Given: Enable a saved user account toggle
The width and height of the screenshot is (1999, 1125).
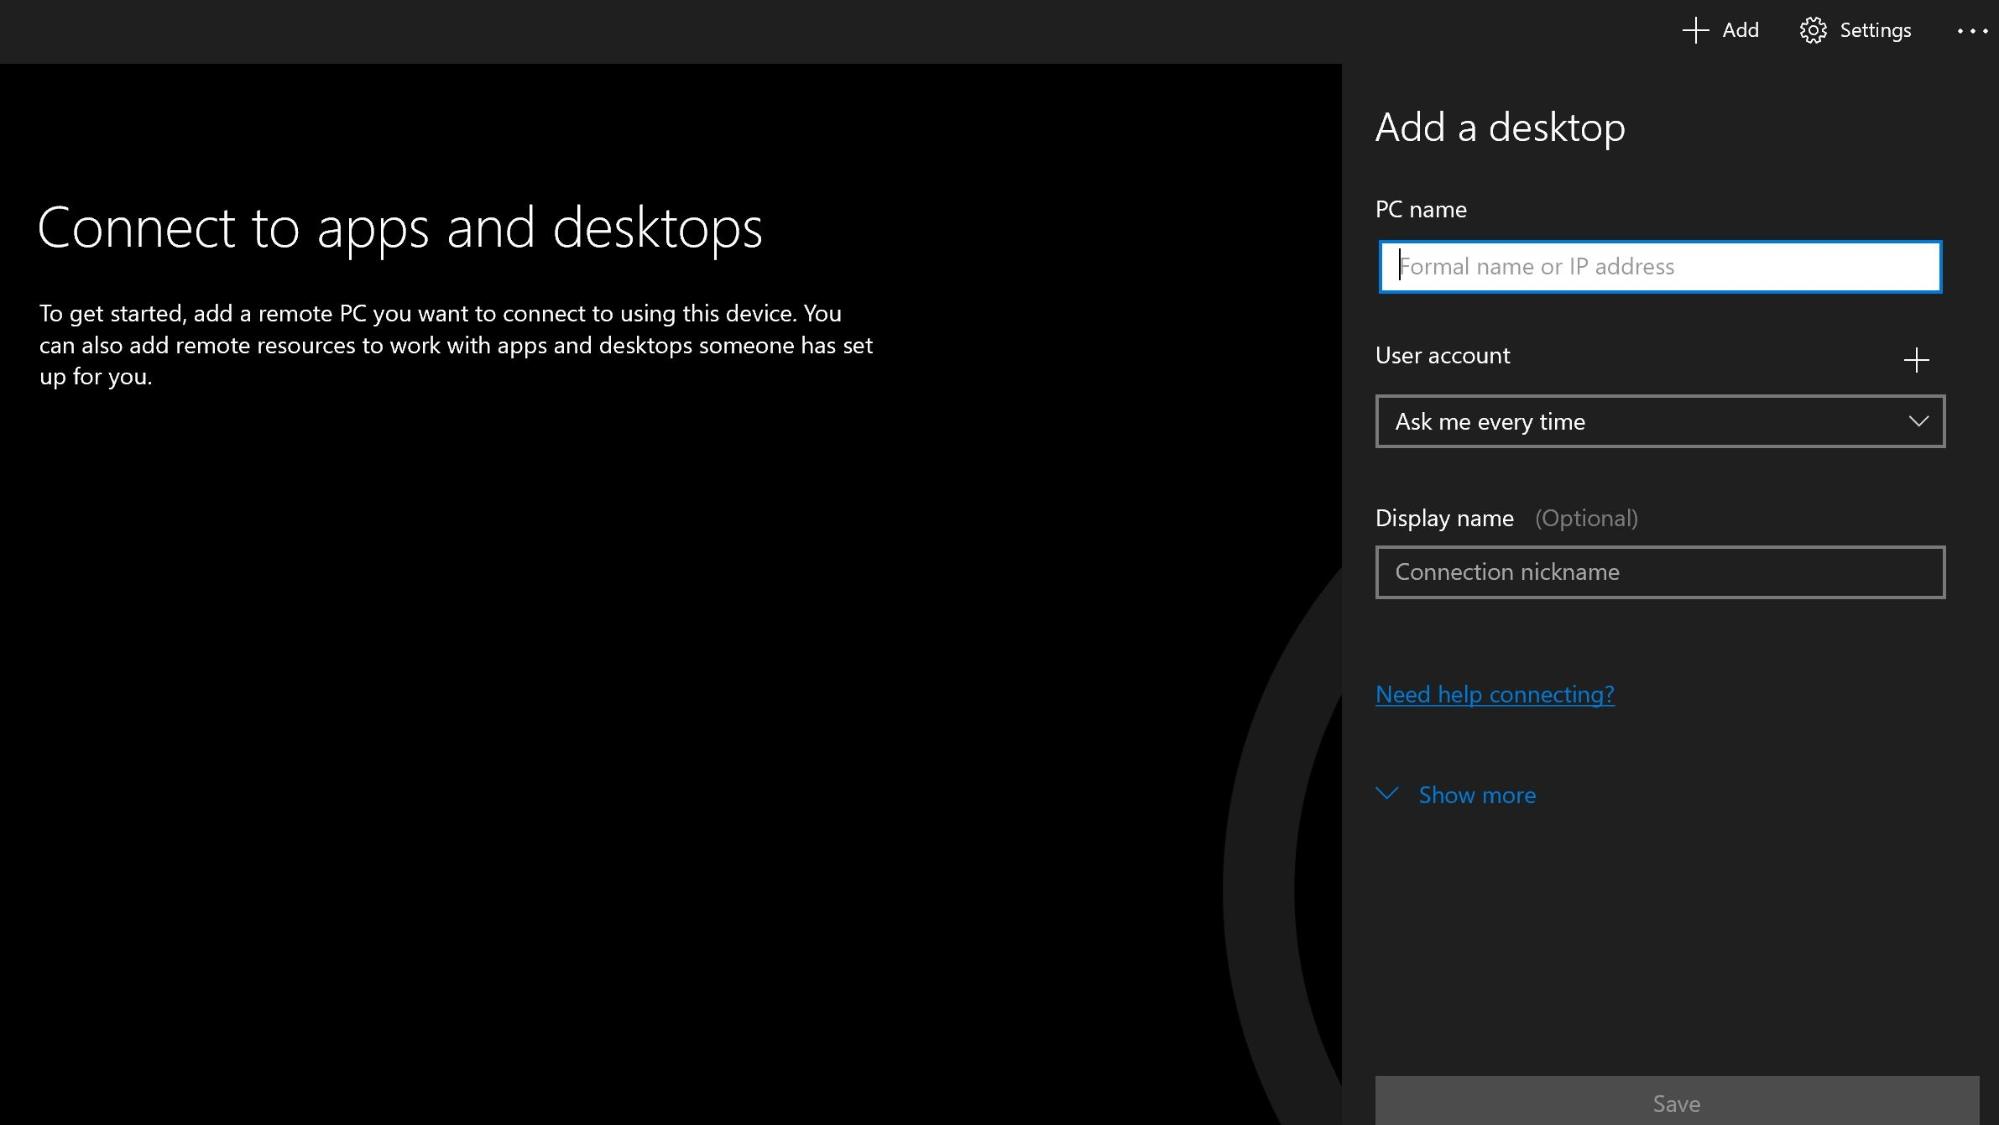Looking at the screenshot, I should pos(1918,359).
